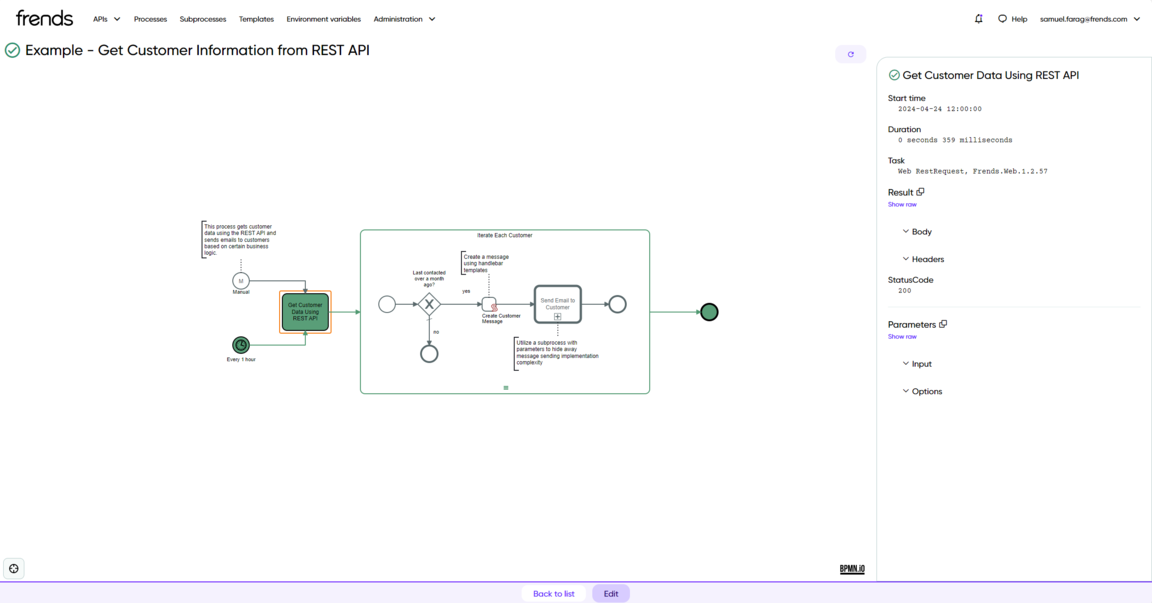Click the Duration value 0 seconds 359 milliseconds

[x=955, y=140]
